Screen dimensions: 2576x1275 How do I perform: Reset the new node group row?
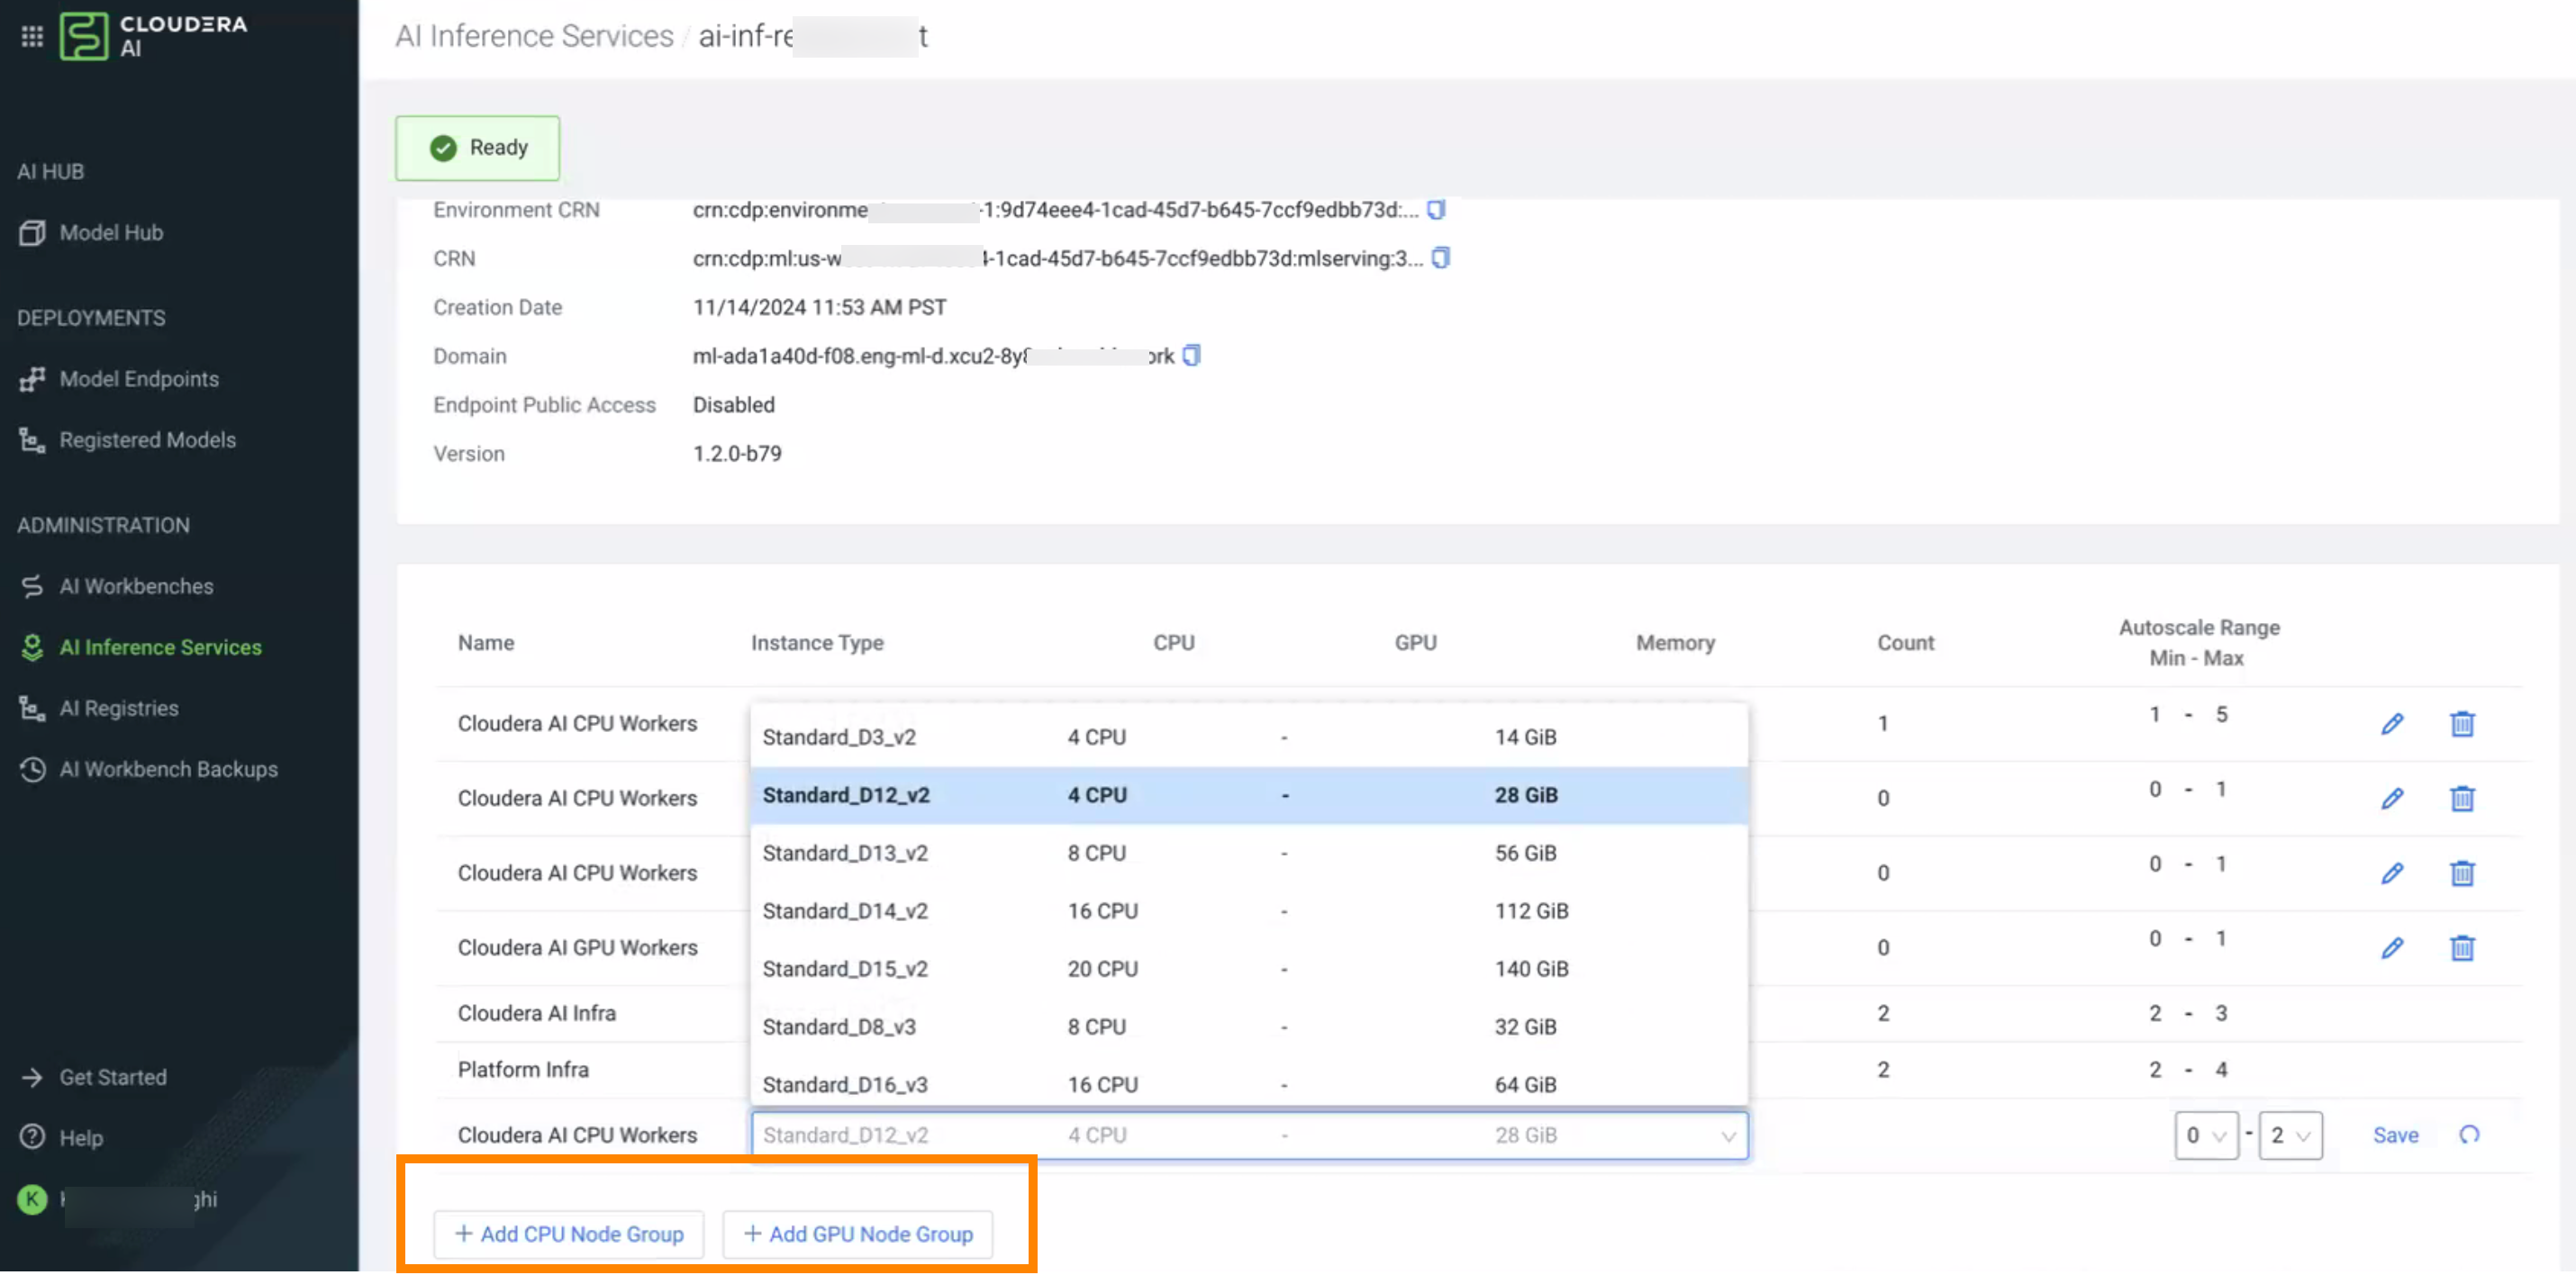(2469, 1135)
